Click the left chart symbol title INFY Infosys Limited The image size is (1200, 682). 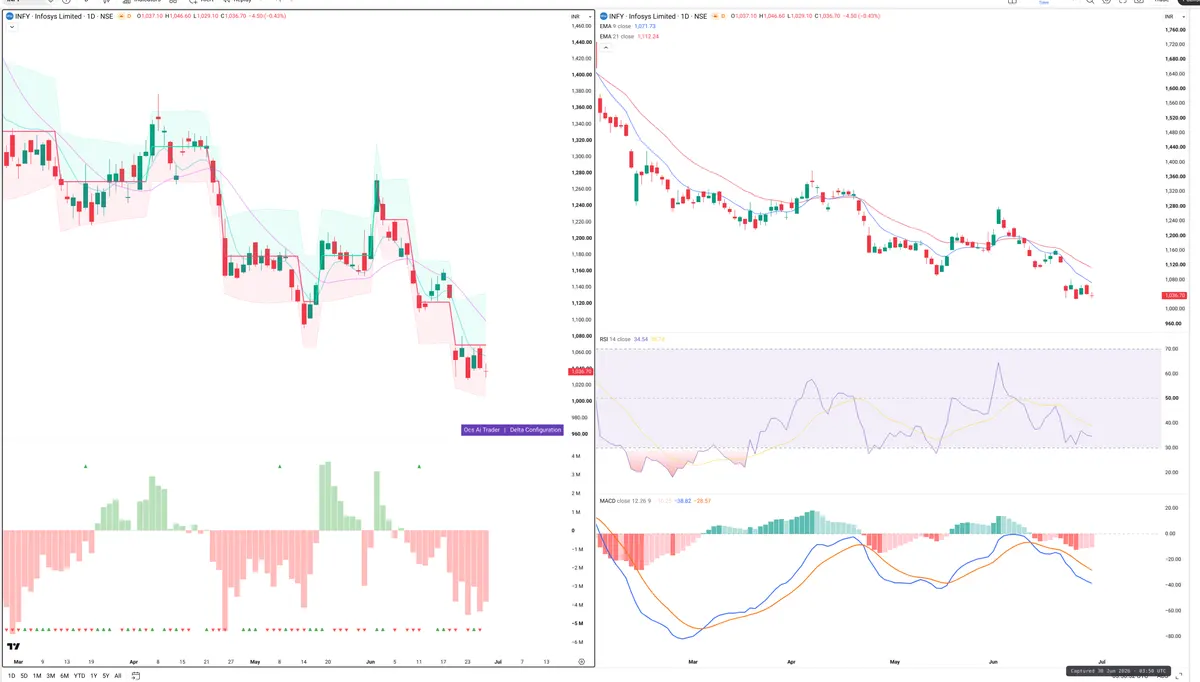(65, 16)
